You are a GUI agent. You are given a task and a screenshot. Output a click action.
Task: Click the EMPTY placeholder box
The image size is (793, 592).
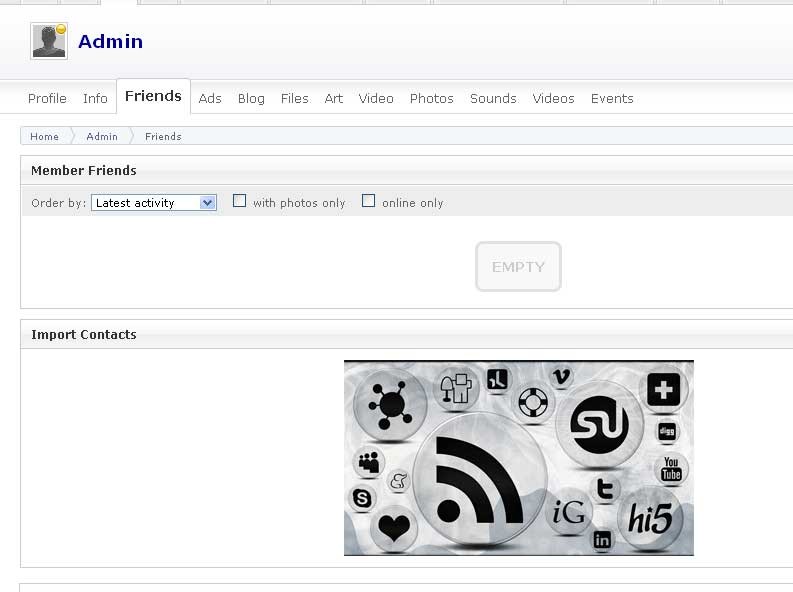[518, 266]
